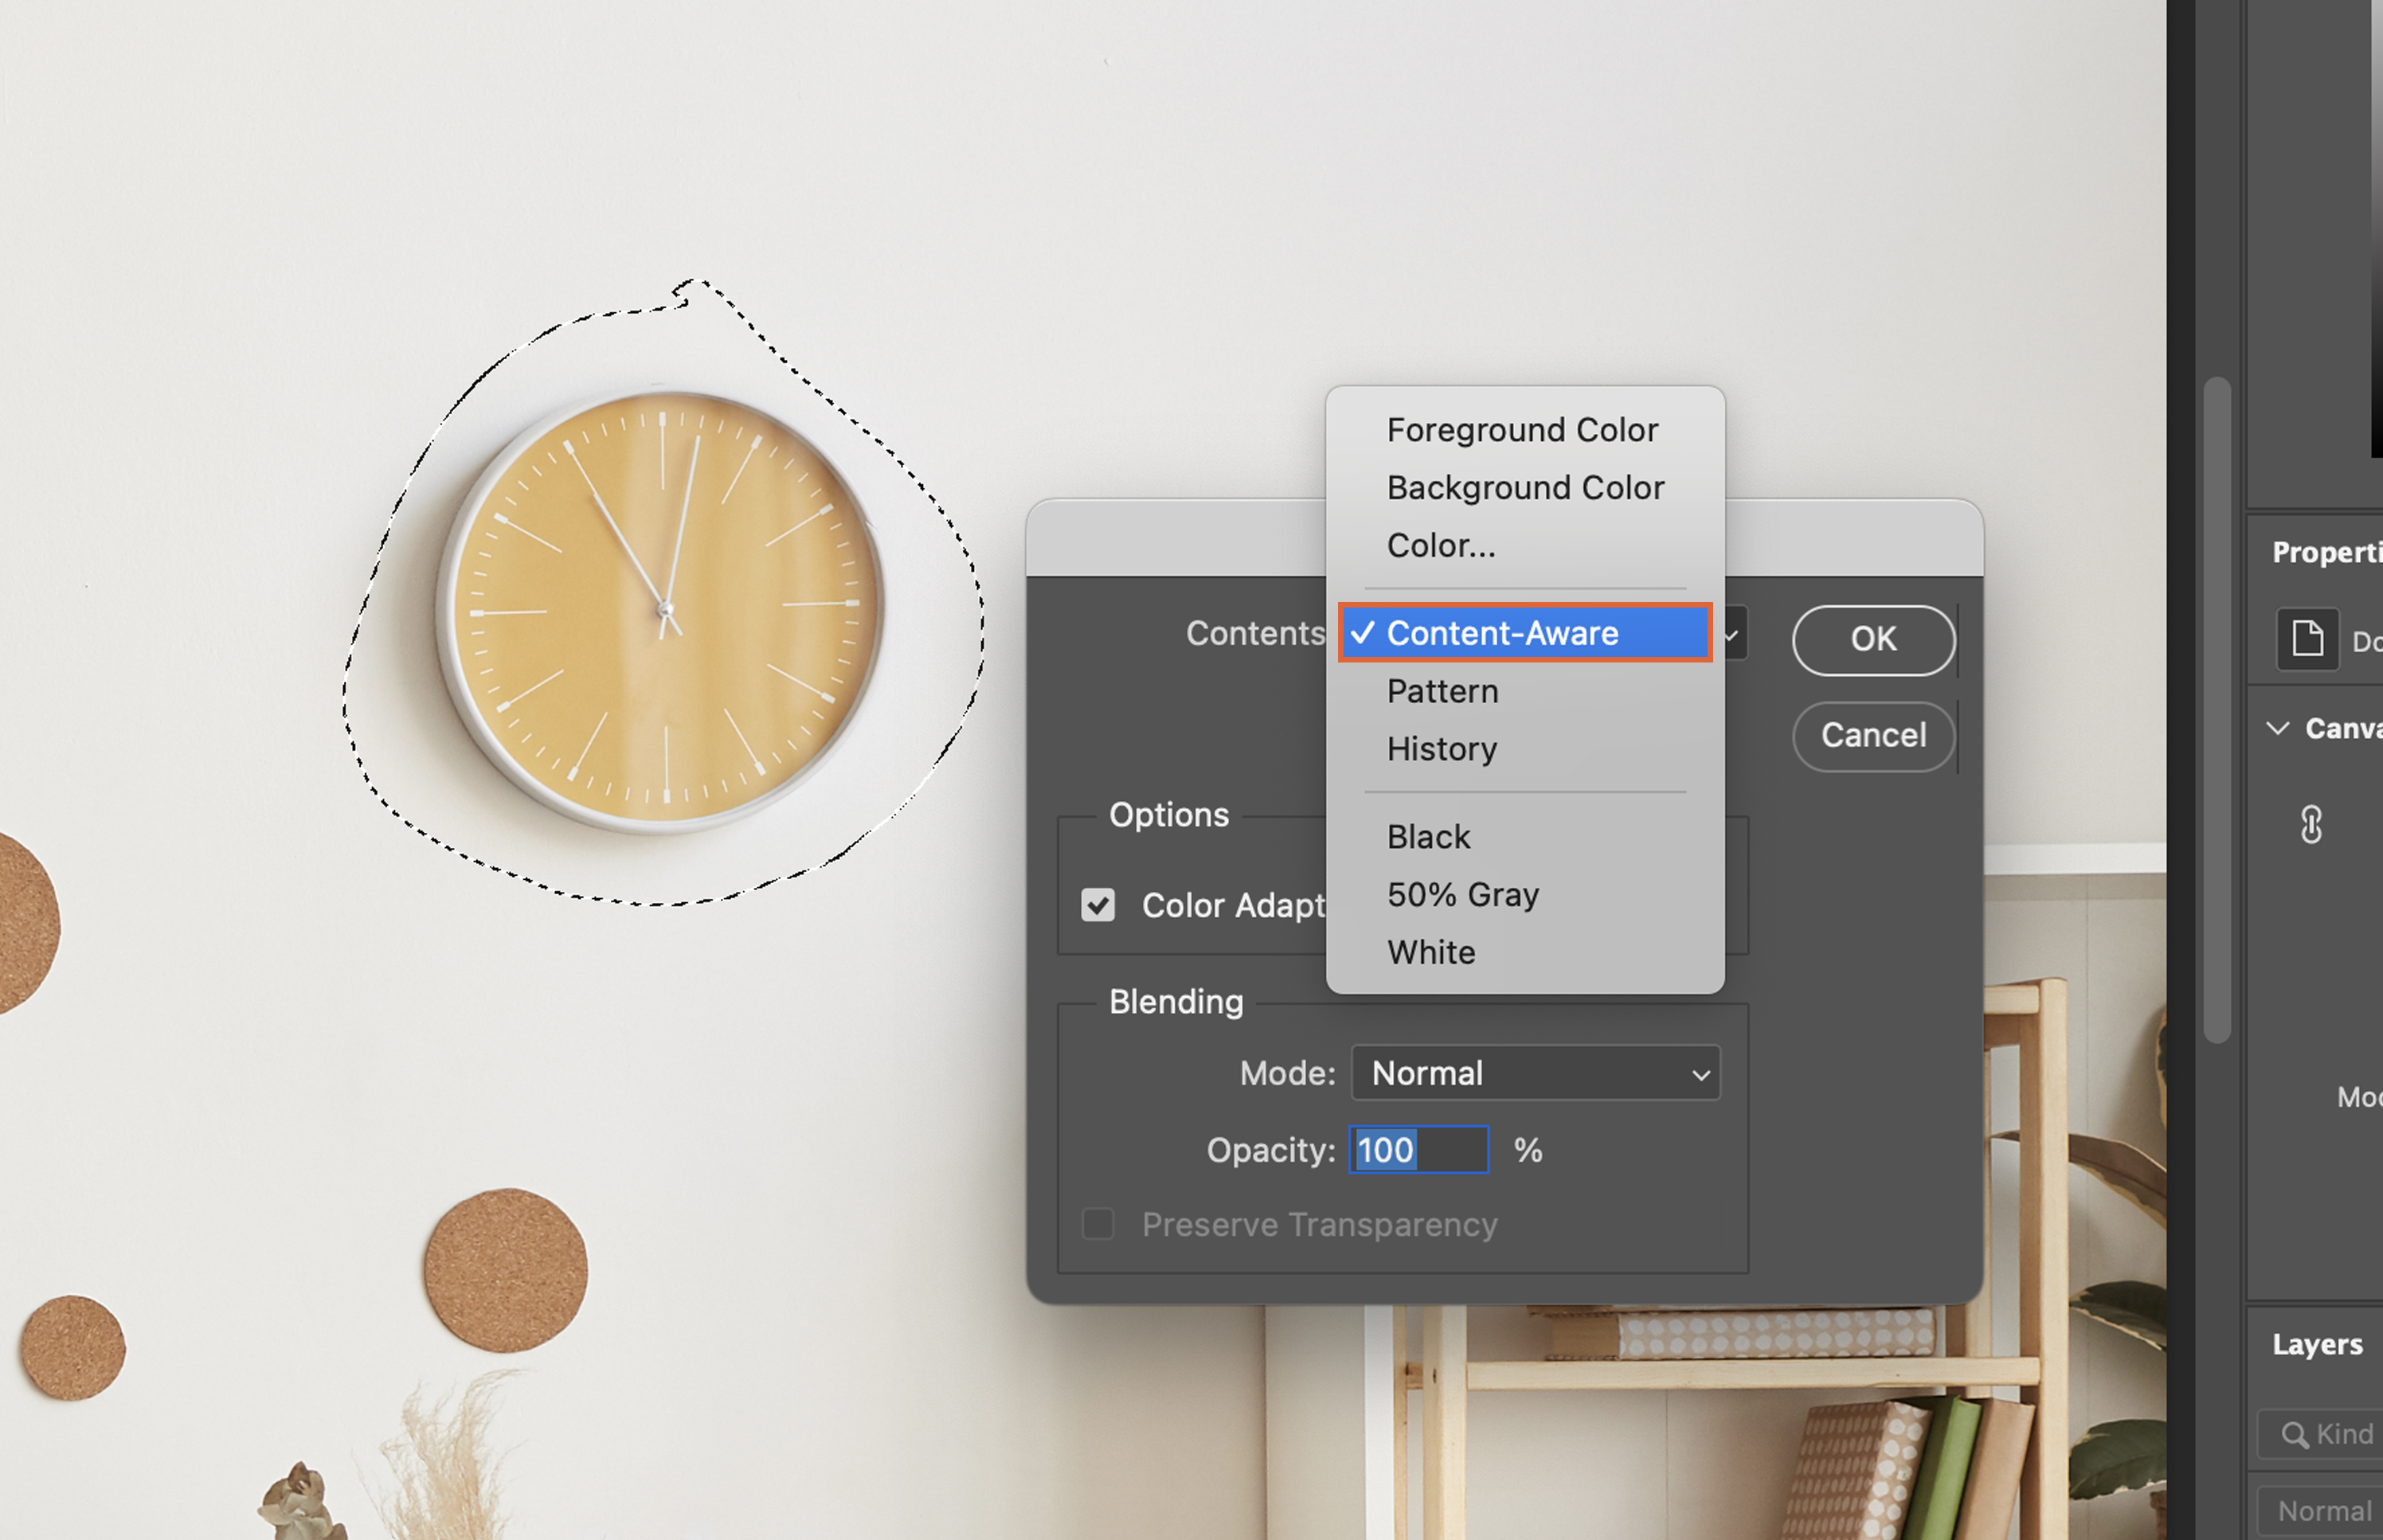Select the 50% Gray fill option

[1462, 894]
